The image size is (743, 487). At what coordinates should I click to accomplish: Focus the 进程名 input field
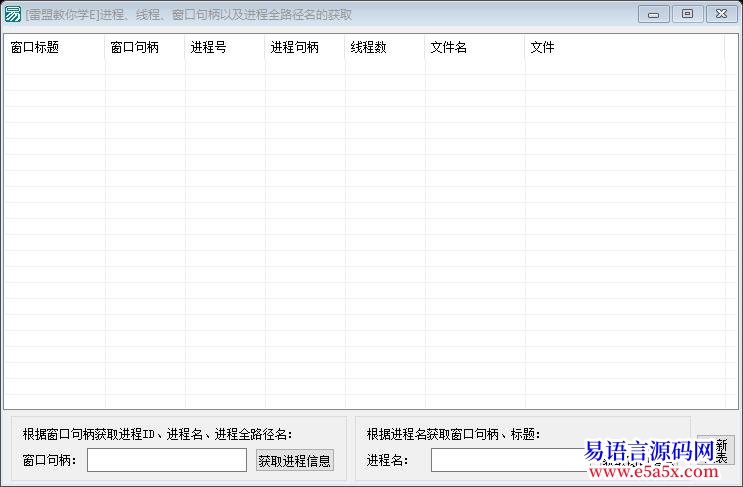coord(509,460)
